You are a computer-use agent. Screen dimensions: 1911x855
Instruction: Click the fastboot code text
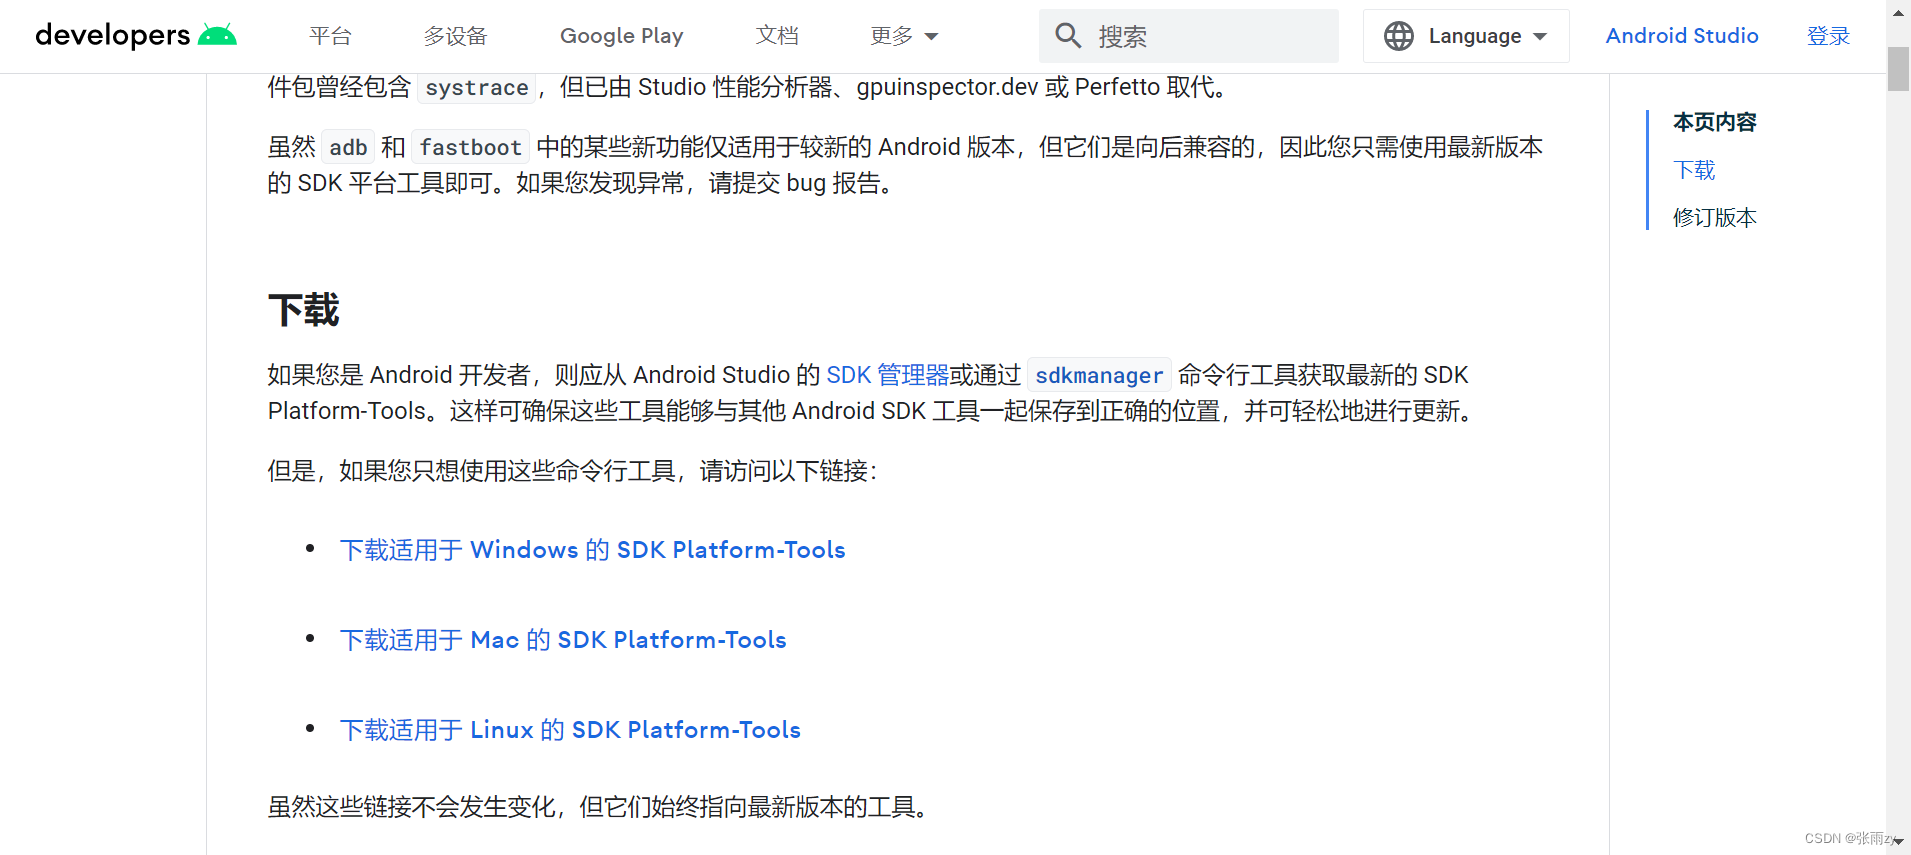(470, 148)
